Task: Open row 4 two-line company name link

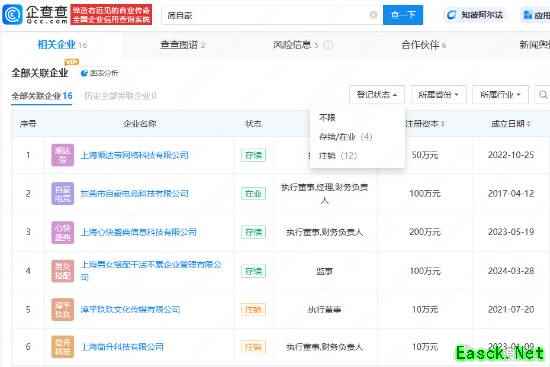Action: point(151,271)
